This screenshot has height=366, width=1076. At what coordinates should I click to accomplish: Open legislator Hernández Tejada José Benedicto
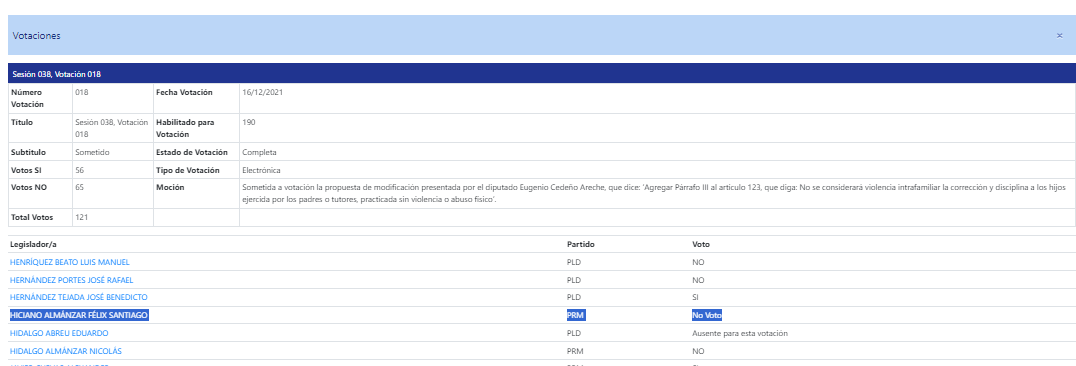click(79, 297)
